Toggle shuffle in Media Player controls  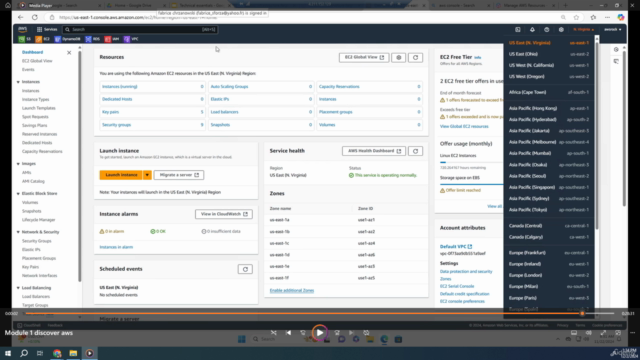(273, 333)
